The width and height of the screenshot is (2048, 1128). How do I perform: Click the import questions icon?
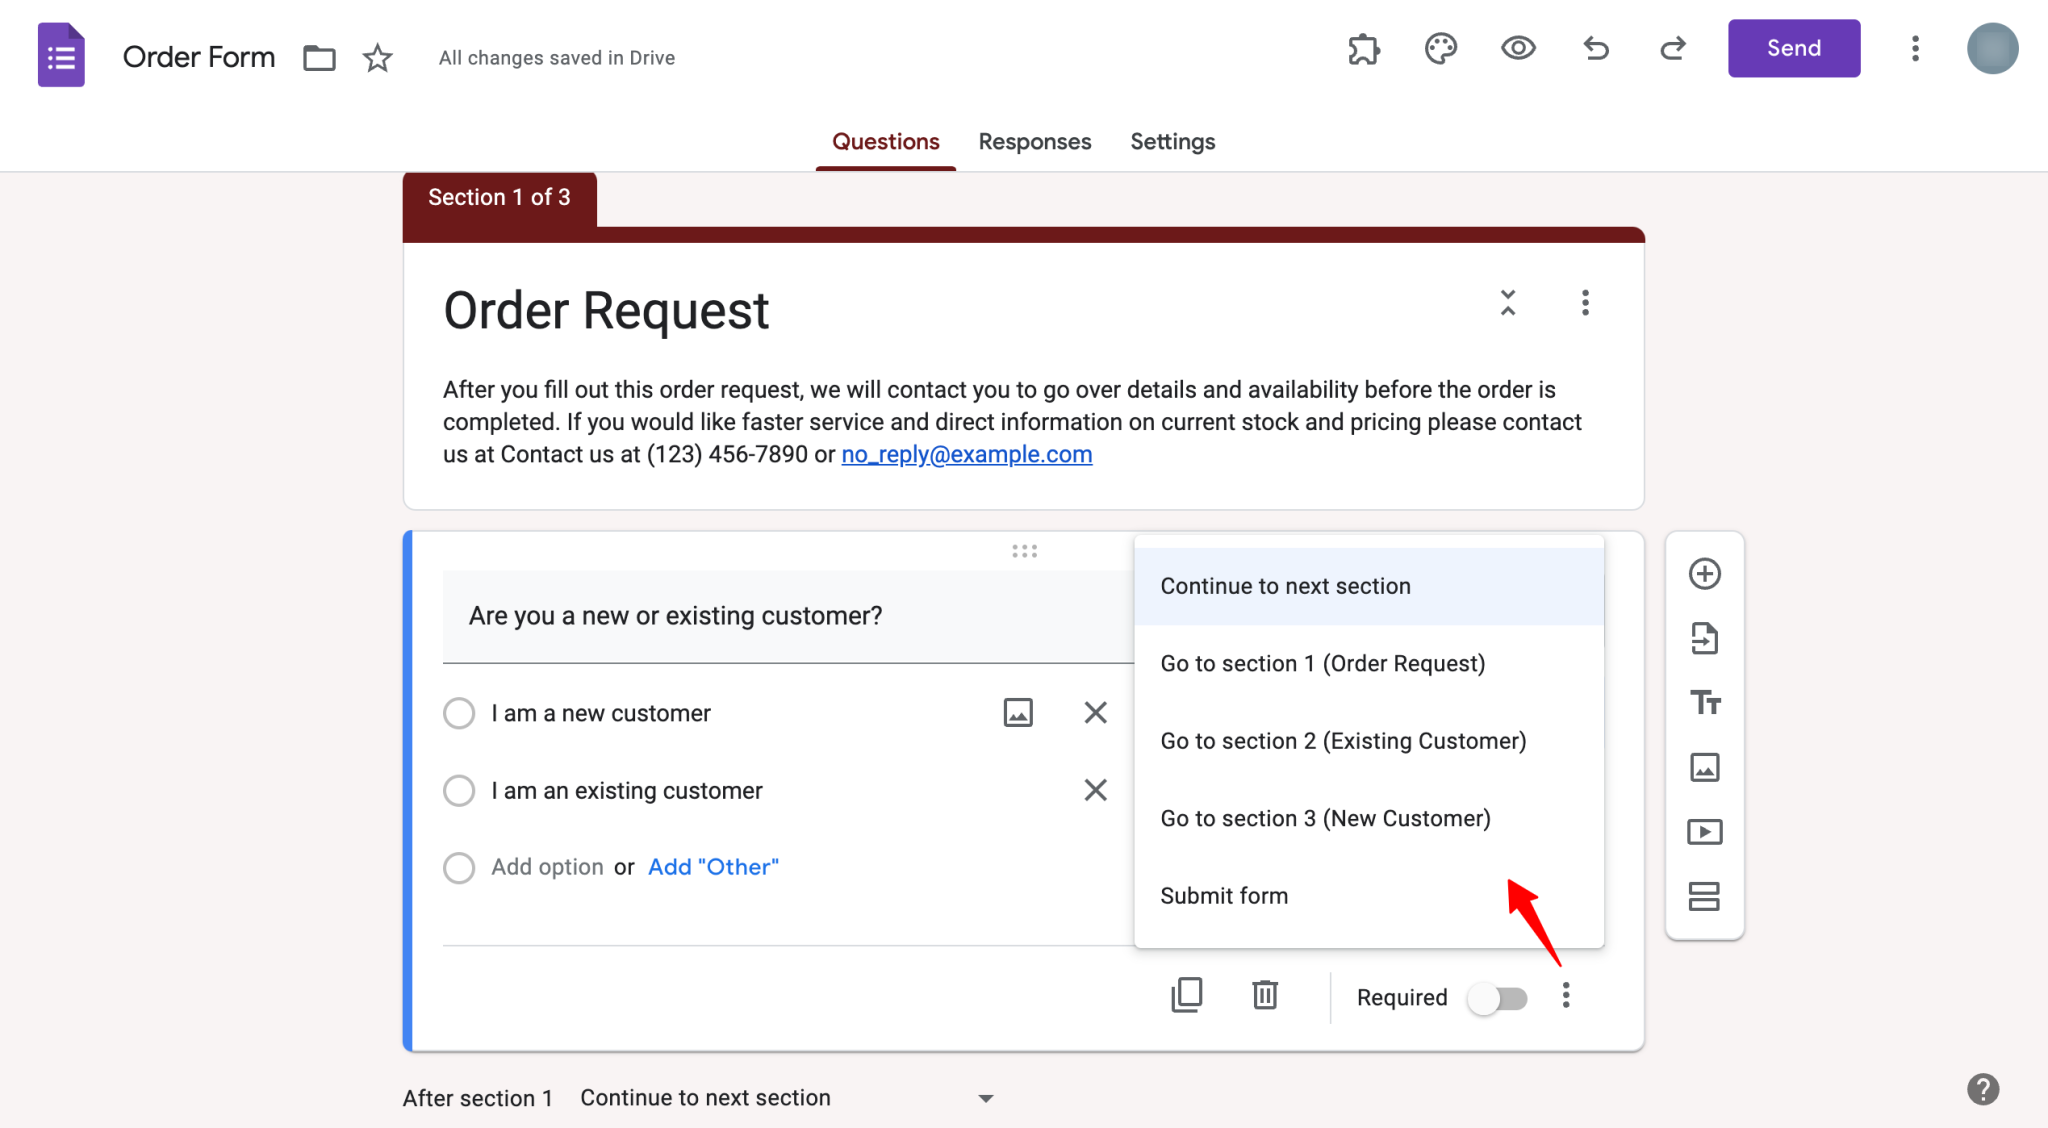tap(1704, 638)
